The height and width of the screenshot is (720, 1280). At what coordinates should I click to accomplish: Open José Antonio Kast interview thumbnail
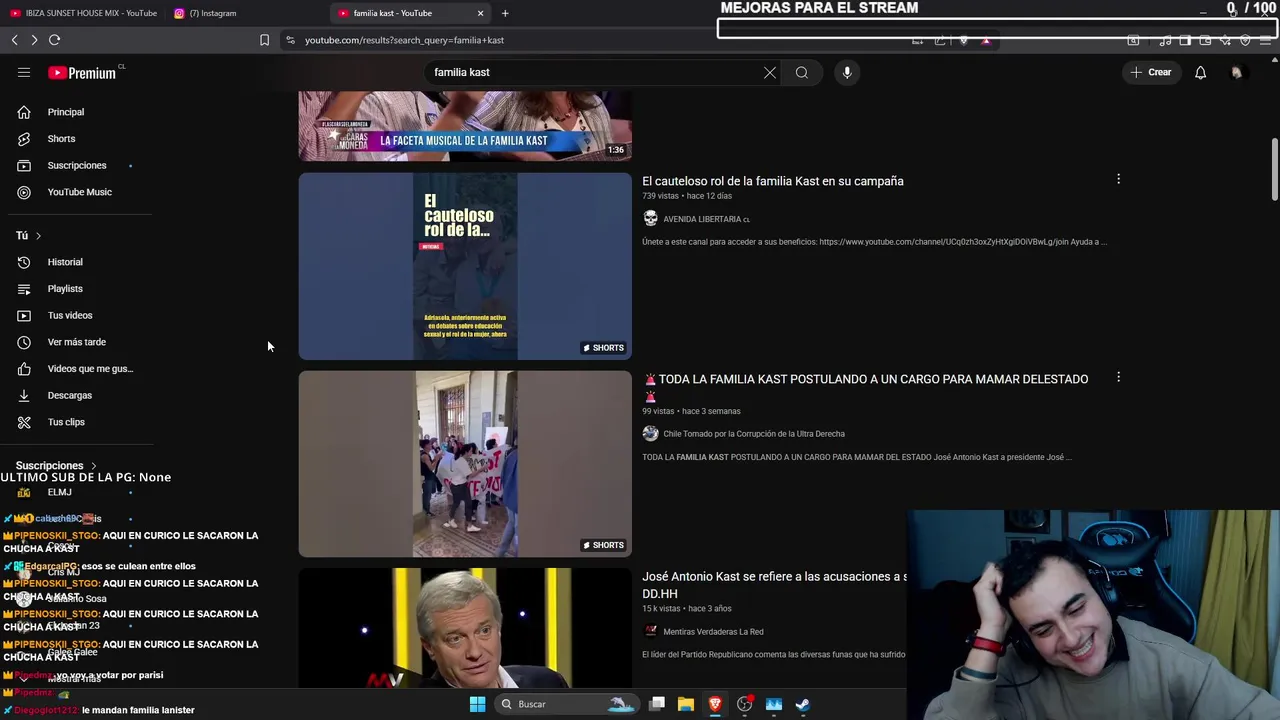[x=465, y=628]
